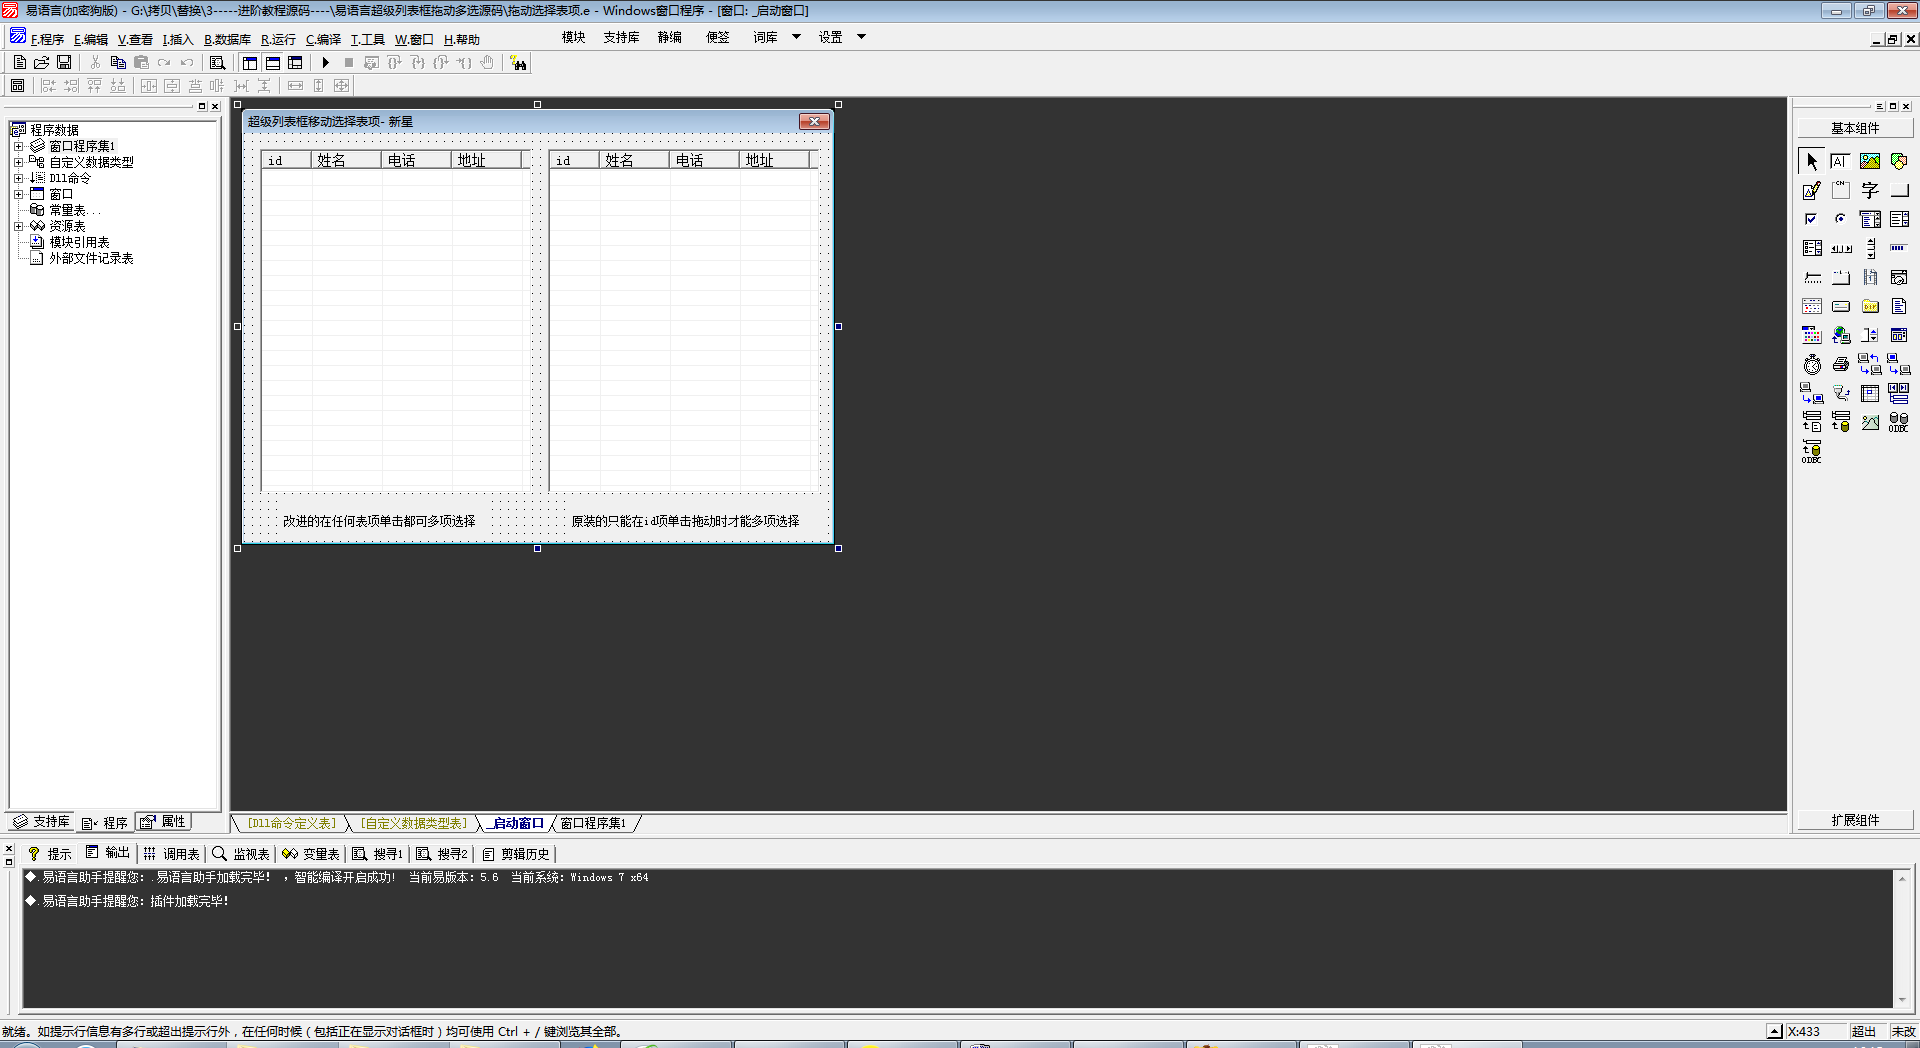Click the window preview icon in the alignment toolbar
The width and height of the screenshot is (1920, 1048).
[x=17, y=86]
